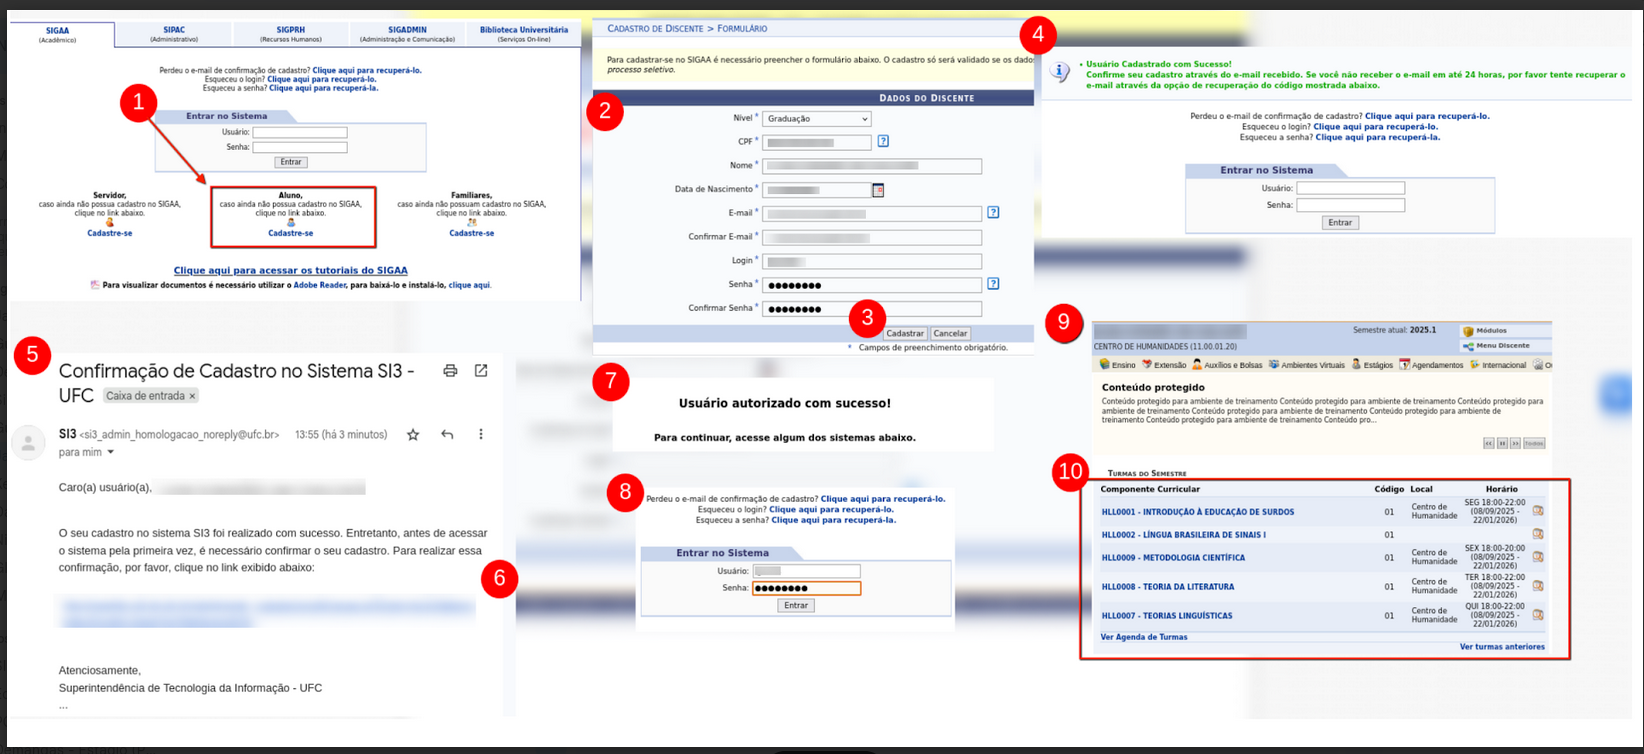The image size is (1644, 754).
Task: Open the email's three-dot more options menu
Action: tap(481, 435)
